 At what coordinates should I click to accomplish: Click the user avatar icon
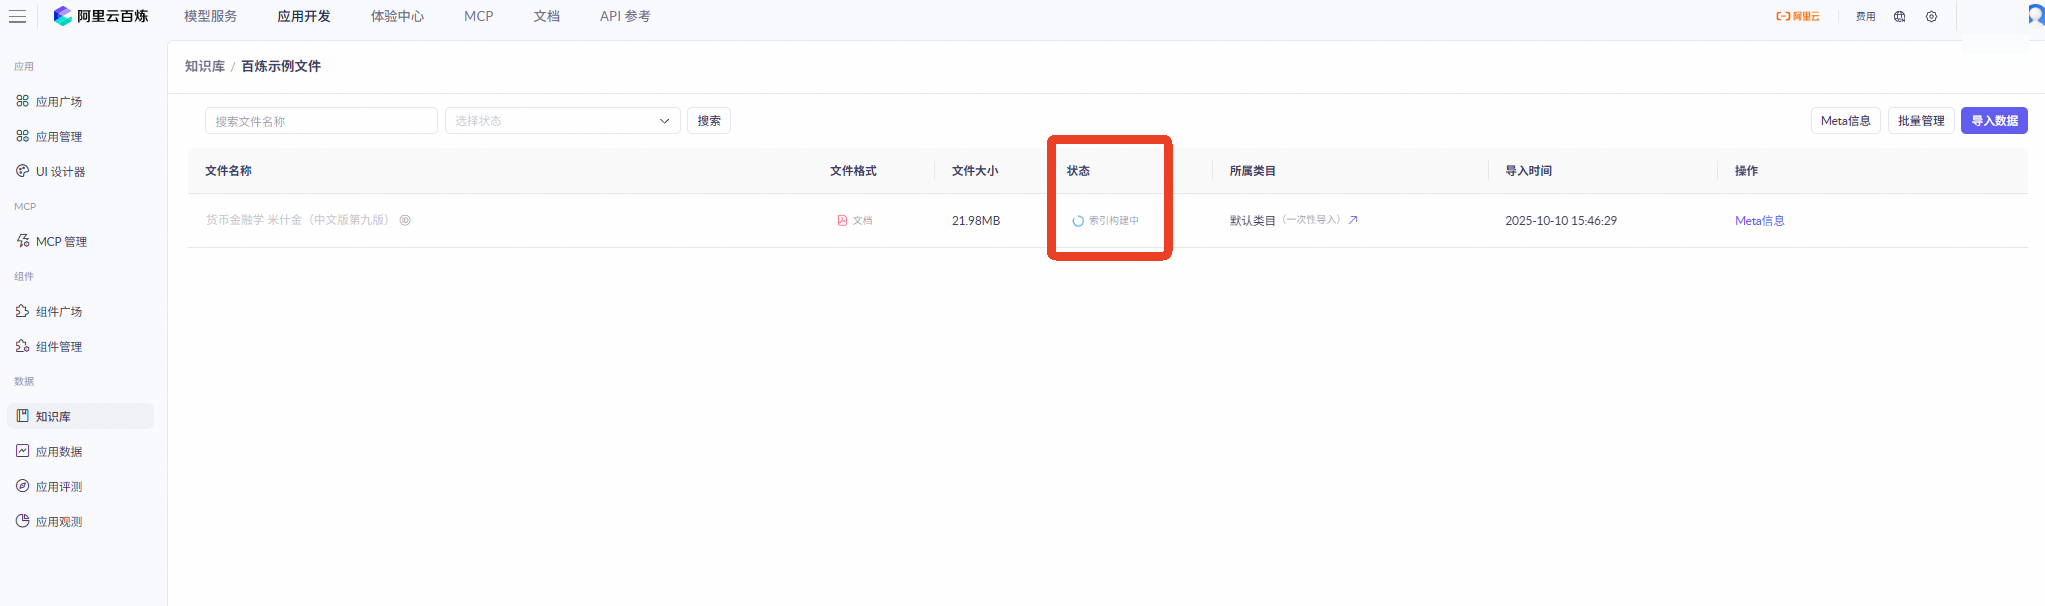point(2035,15)
